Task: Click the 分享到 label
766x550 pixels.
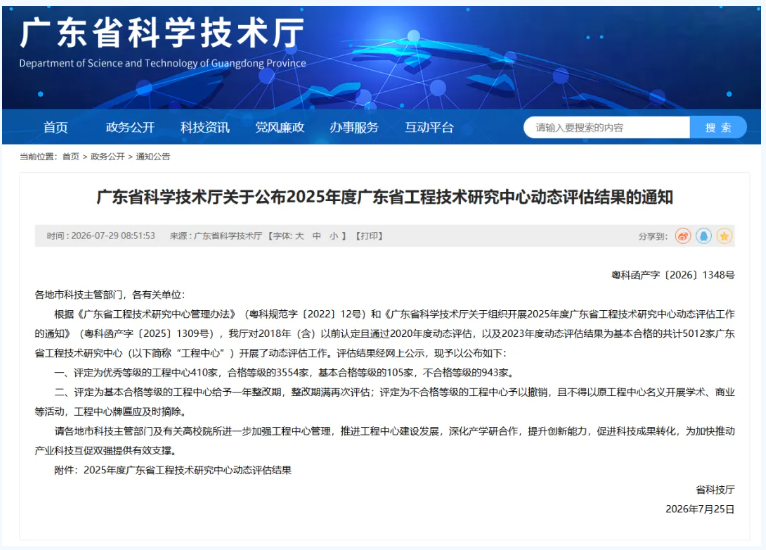Action: (x=653, y=236)
